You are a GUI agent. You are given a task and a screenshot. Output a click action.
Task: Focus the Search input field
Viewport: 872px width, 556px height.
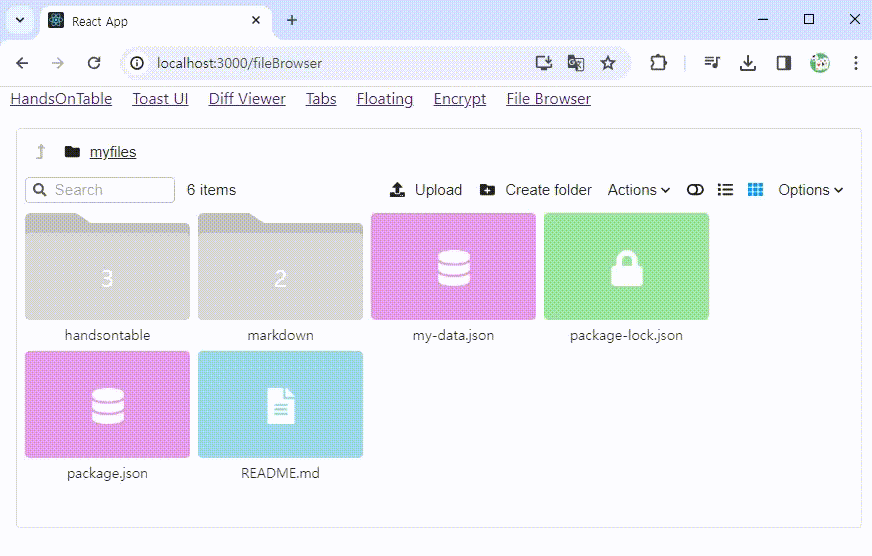(x=100, y=190)
